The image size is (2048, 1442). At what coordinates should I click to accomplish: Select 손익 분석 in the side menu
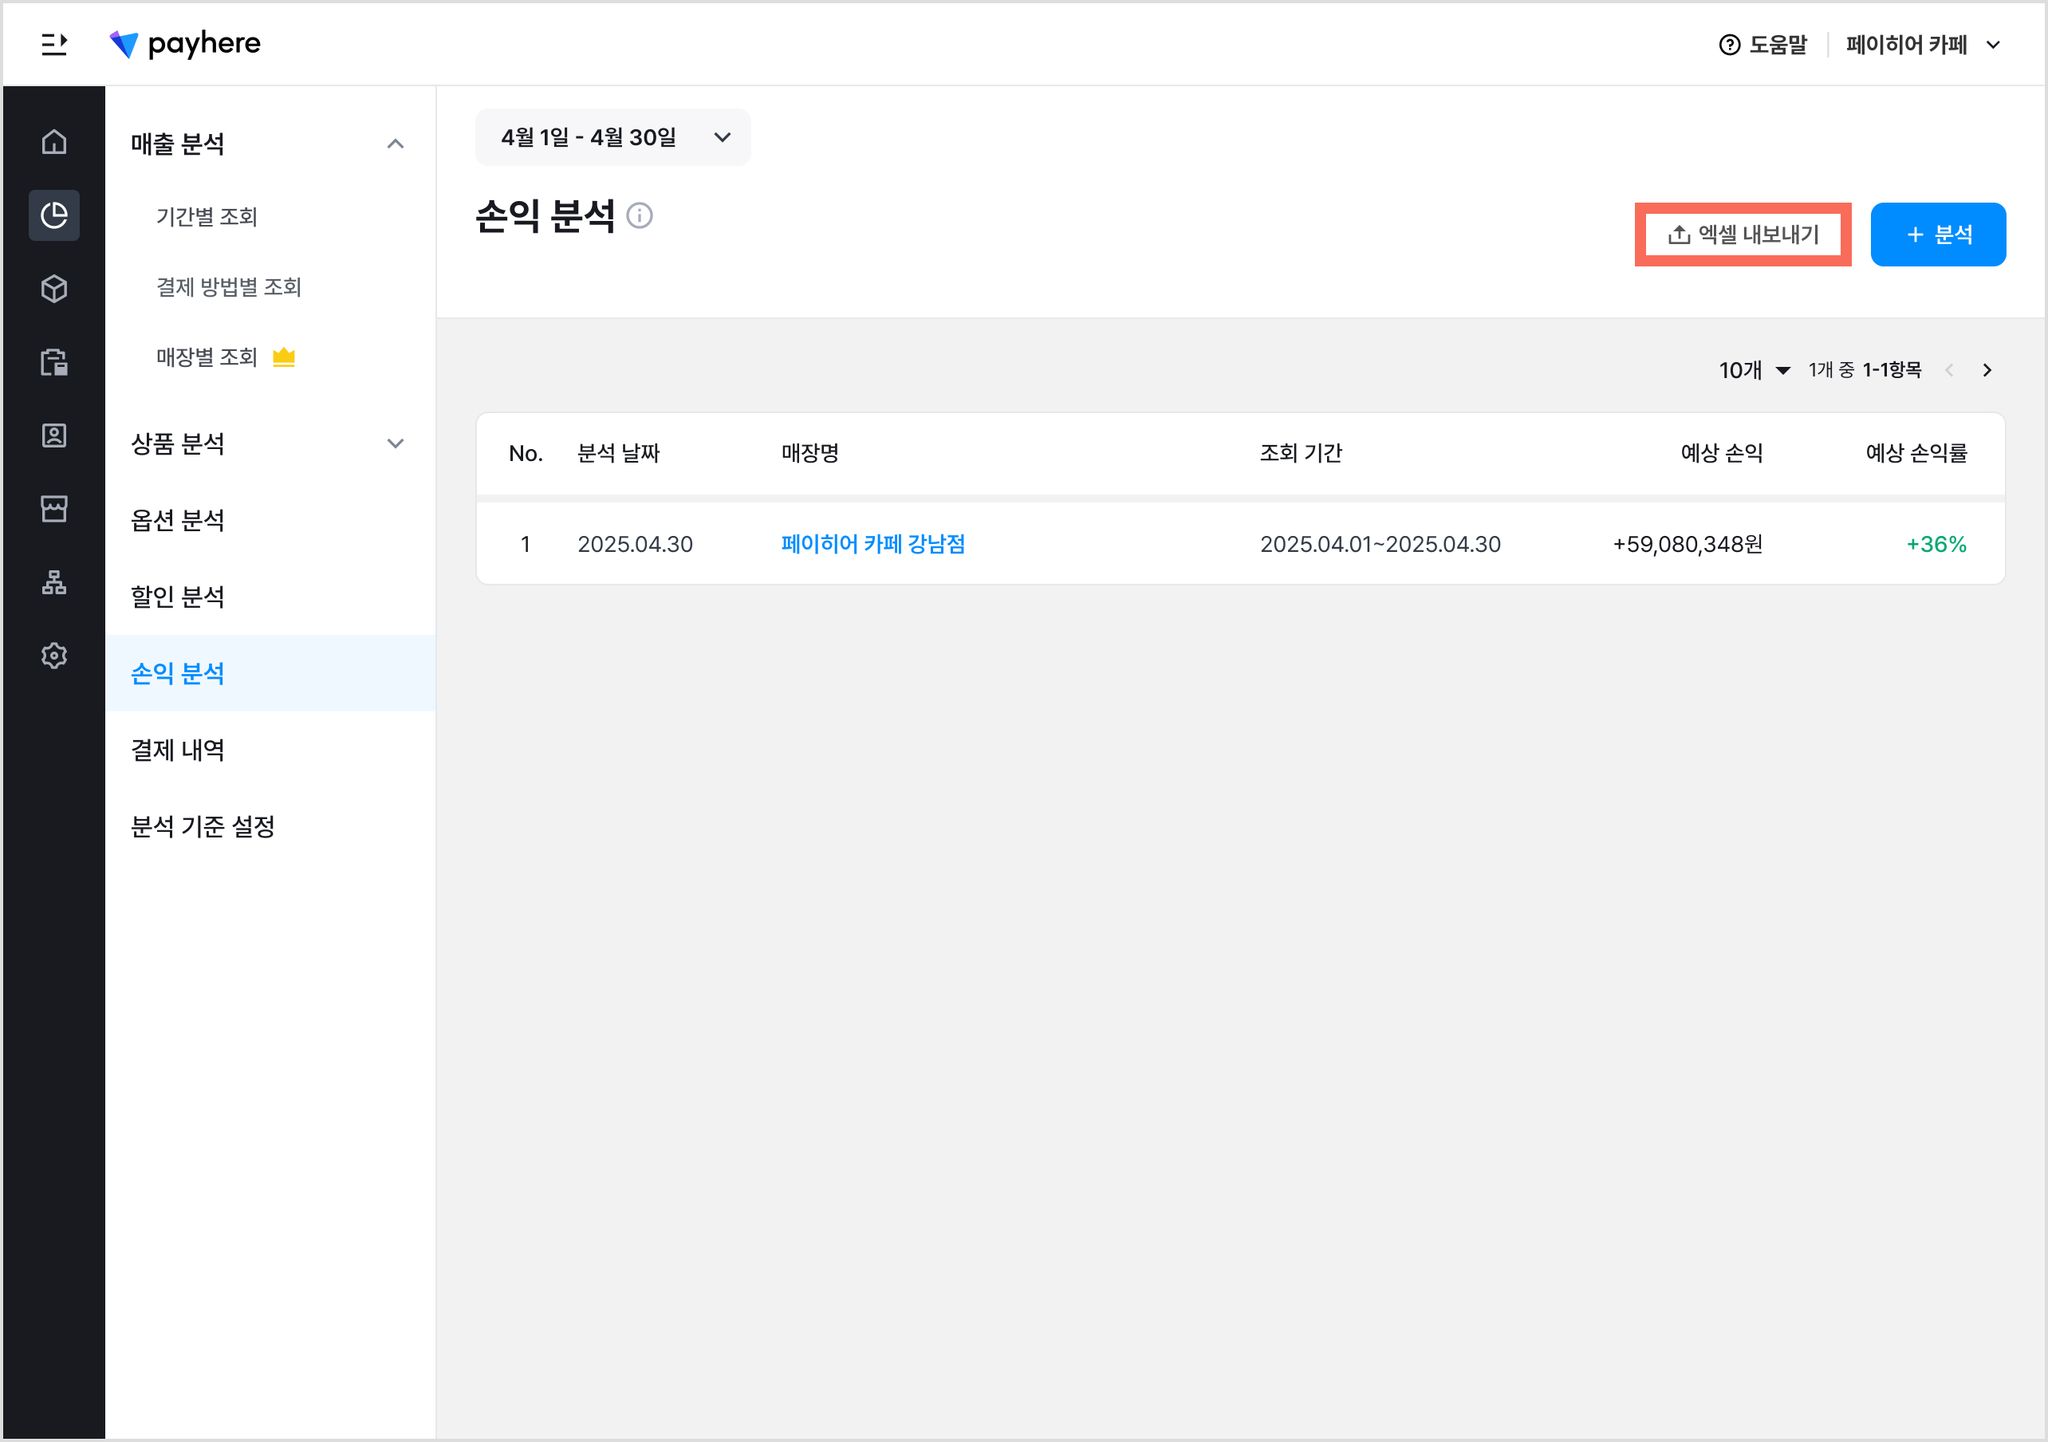270,673
